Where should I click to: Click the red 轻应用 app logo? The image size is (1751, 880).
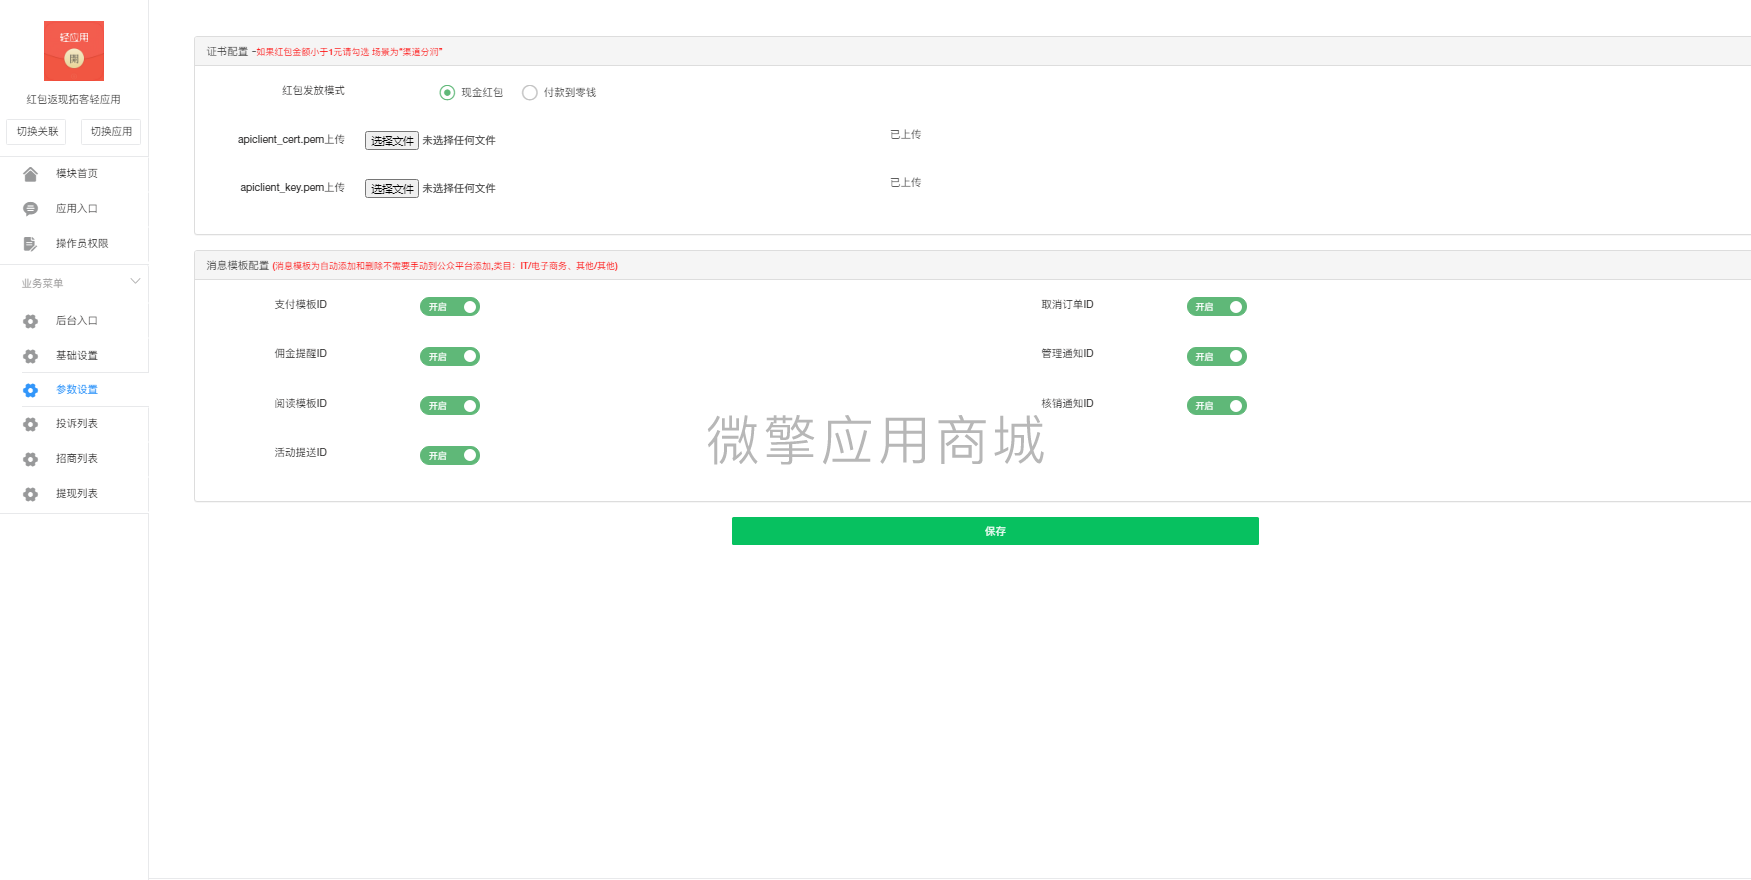[74, 51]
